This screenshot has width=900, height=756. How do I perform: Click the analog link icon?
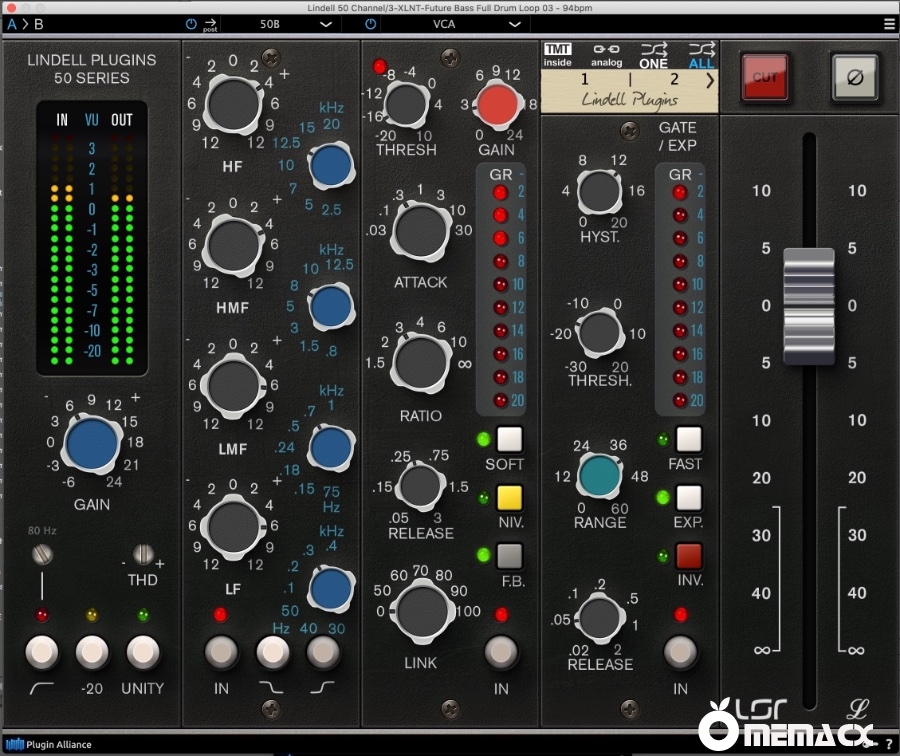(606, 54)
